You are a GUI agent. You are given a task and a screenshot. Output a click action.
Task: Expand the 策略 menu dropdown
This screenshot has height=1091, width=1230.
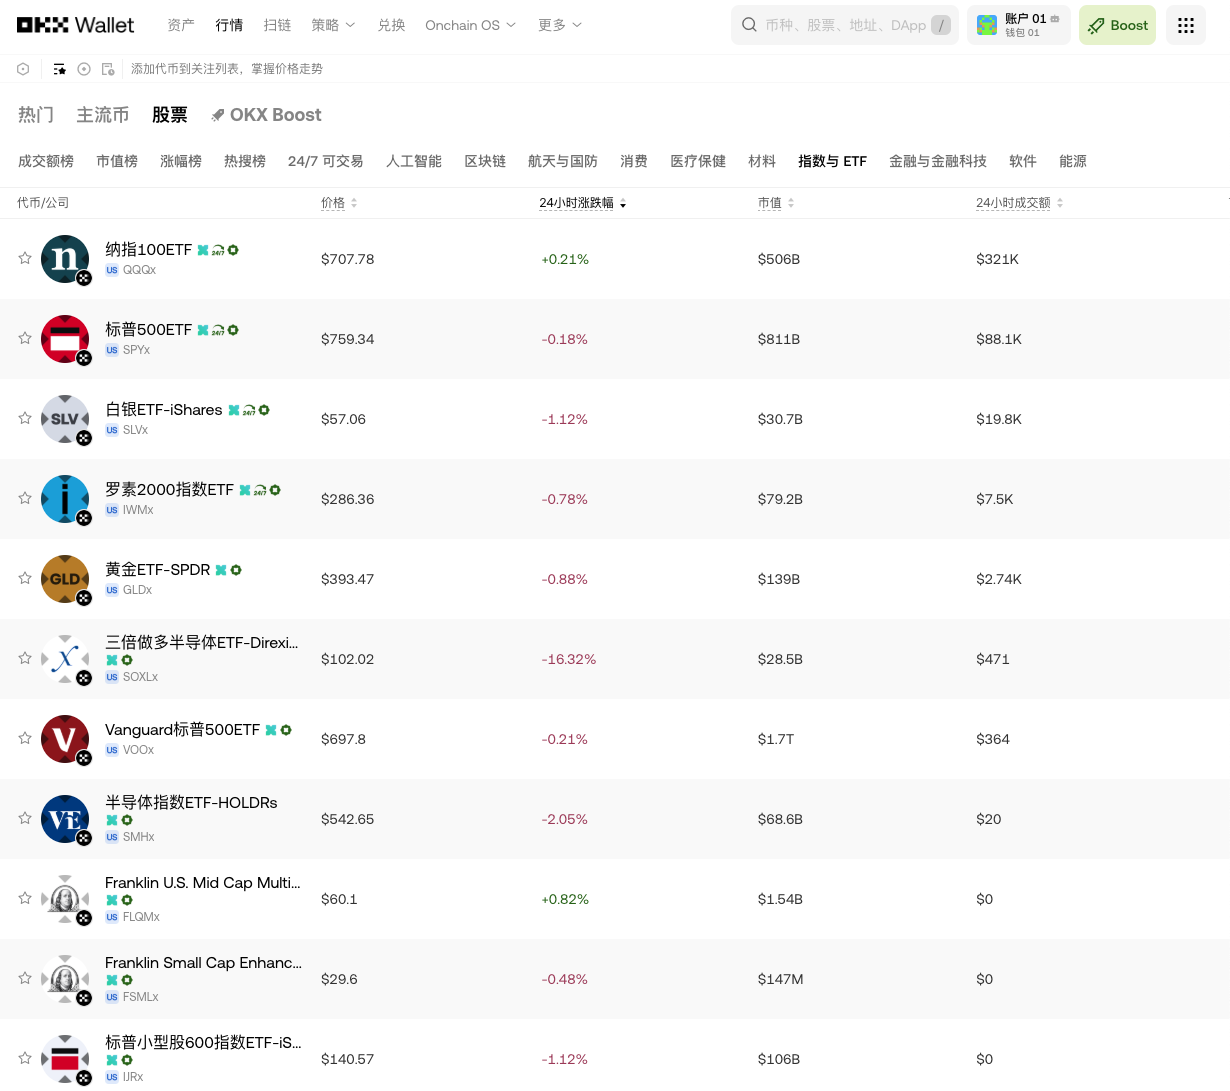click(333, 25)
